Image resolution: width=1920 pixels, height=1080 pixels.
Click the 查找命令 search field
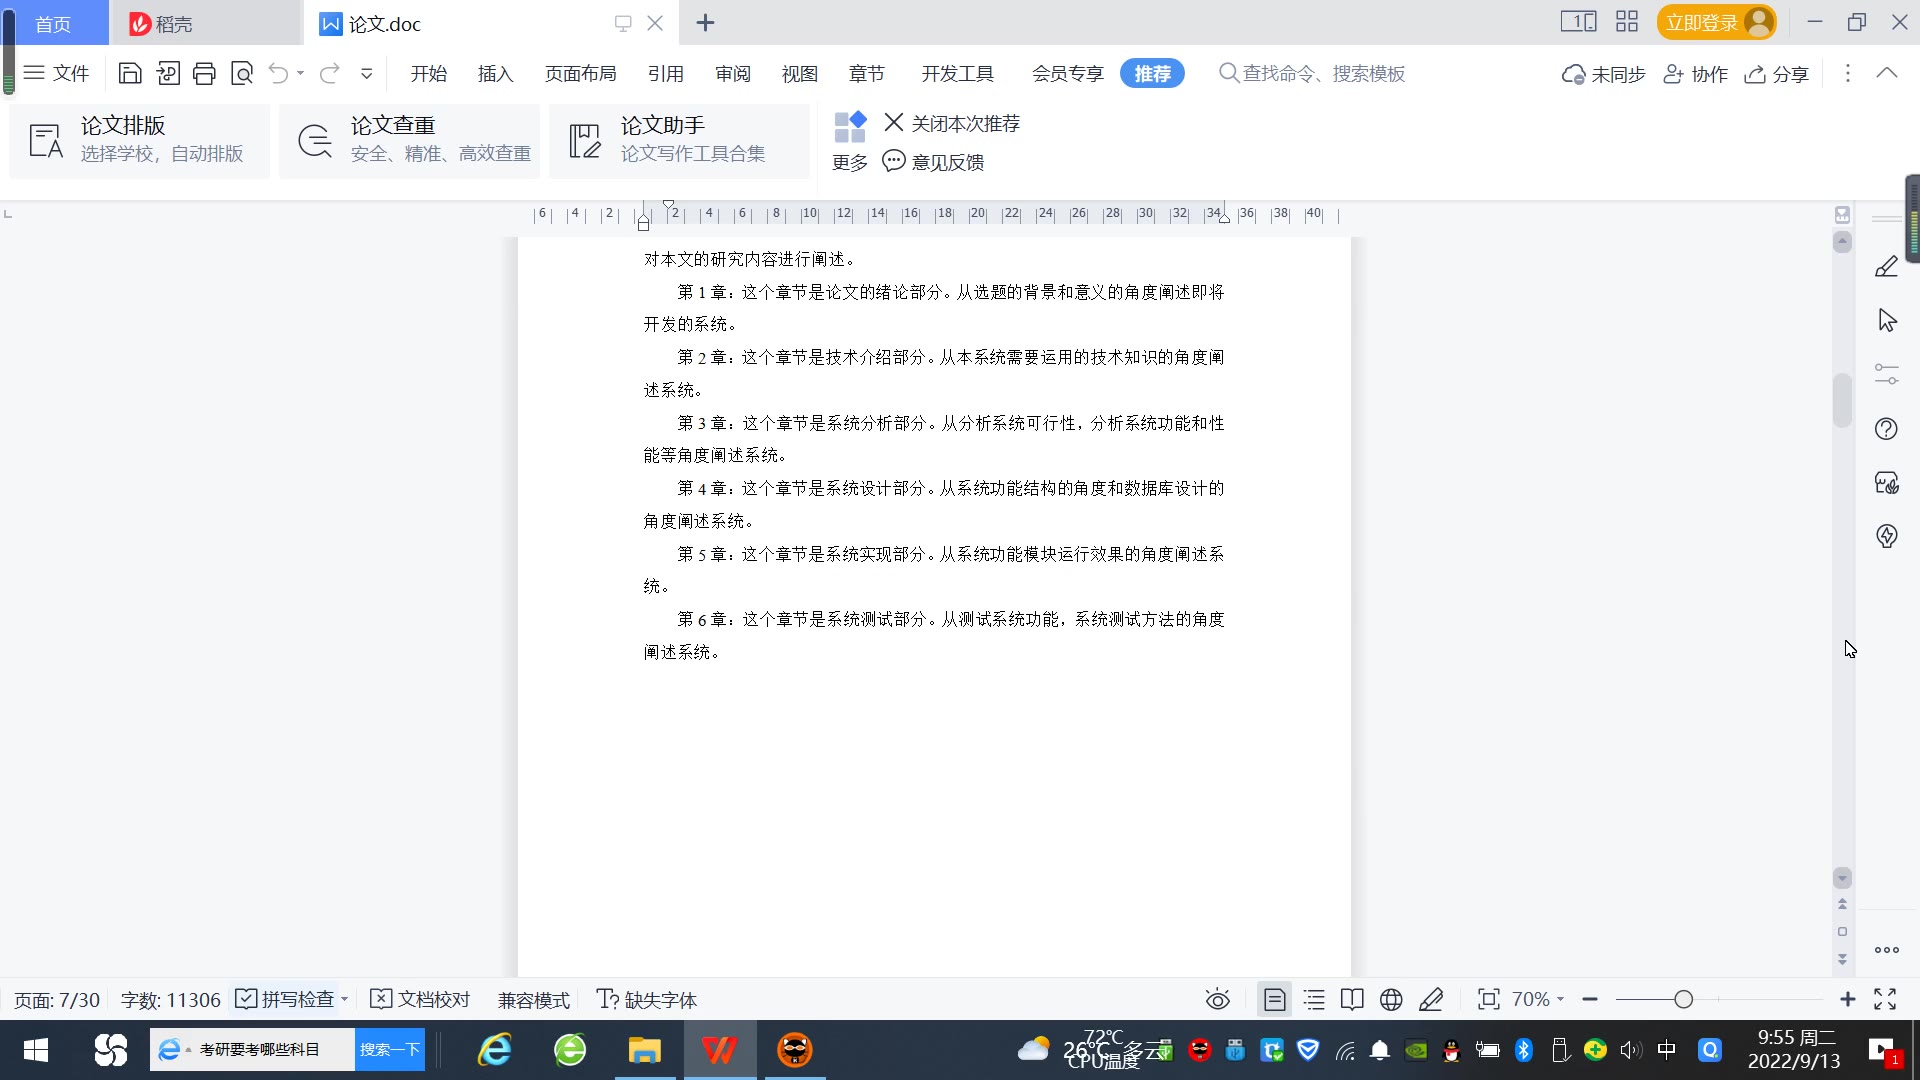1322,73
